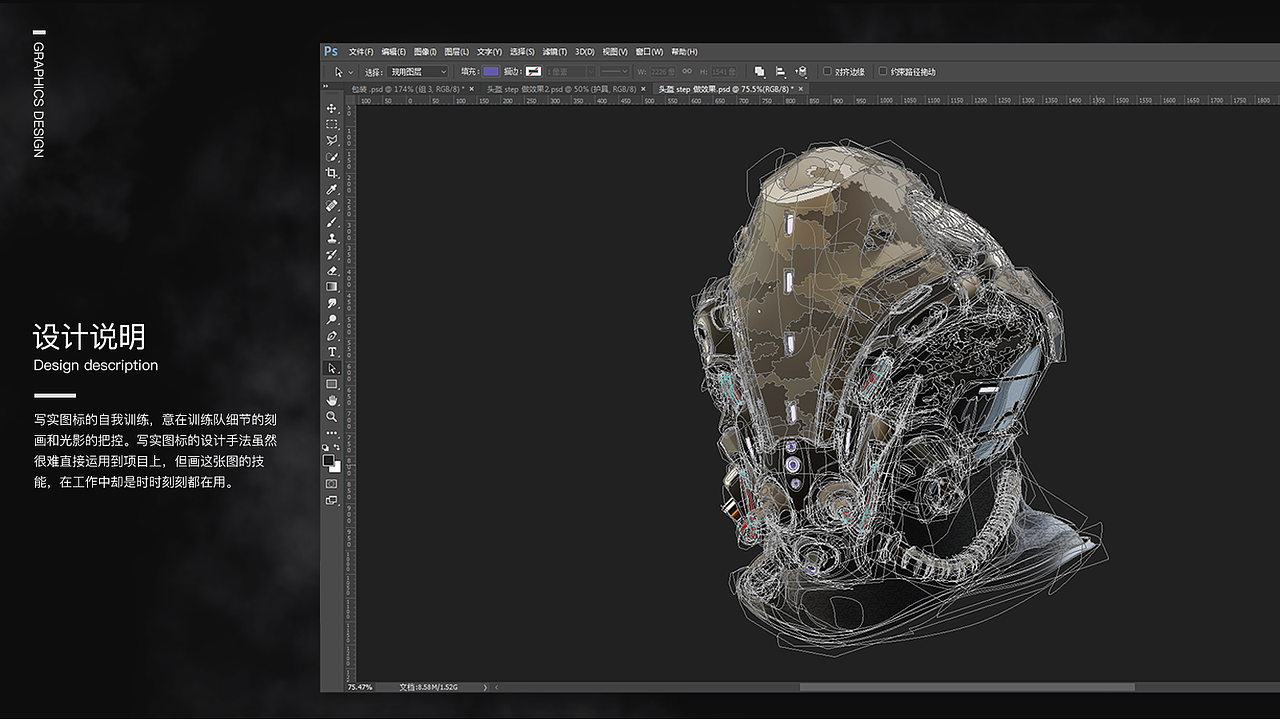Viewport: 1280px width, 720px height.
Task: Select the Direct Selection arrow tool
Action: [x=332, y=368]
